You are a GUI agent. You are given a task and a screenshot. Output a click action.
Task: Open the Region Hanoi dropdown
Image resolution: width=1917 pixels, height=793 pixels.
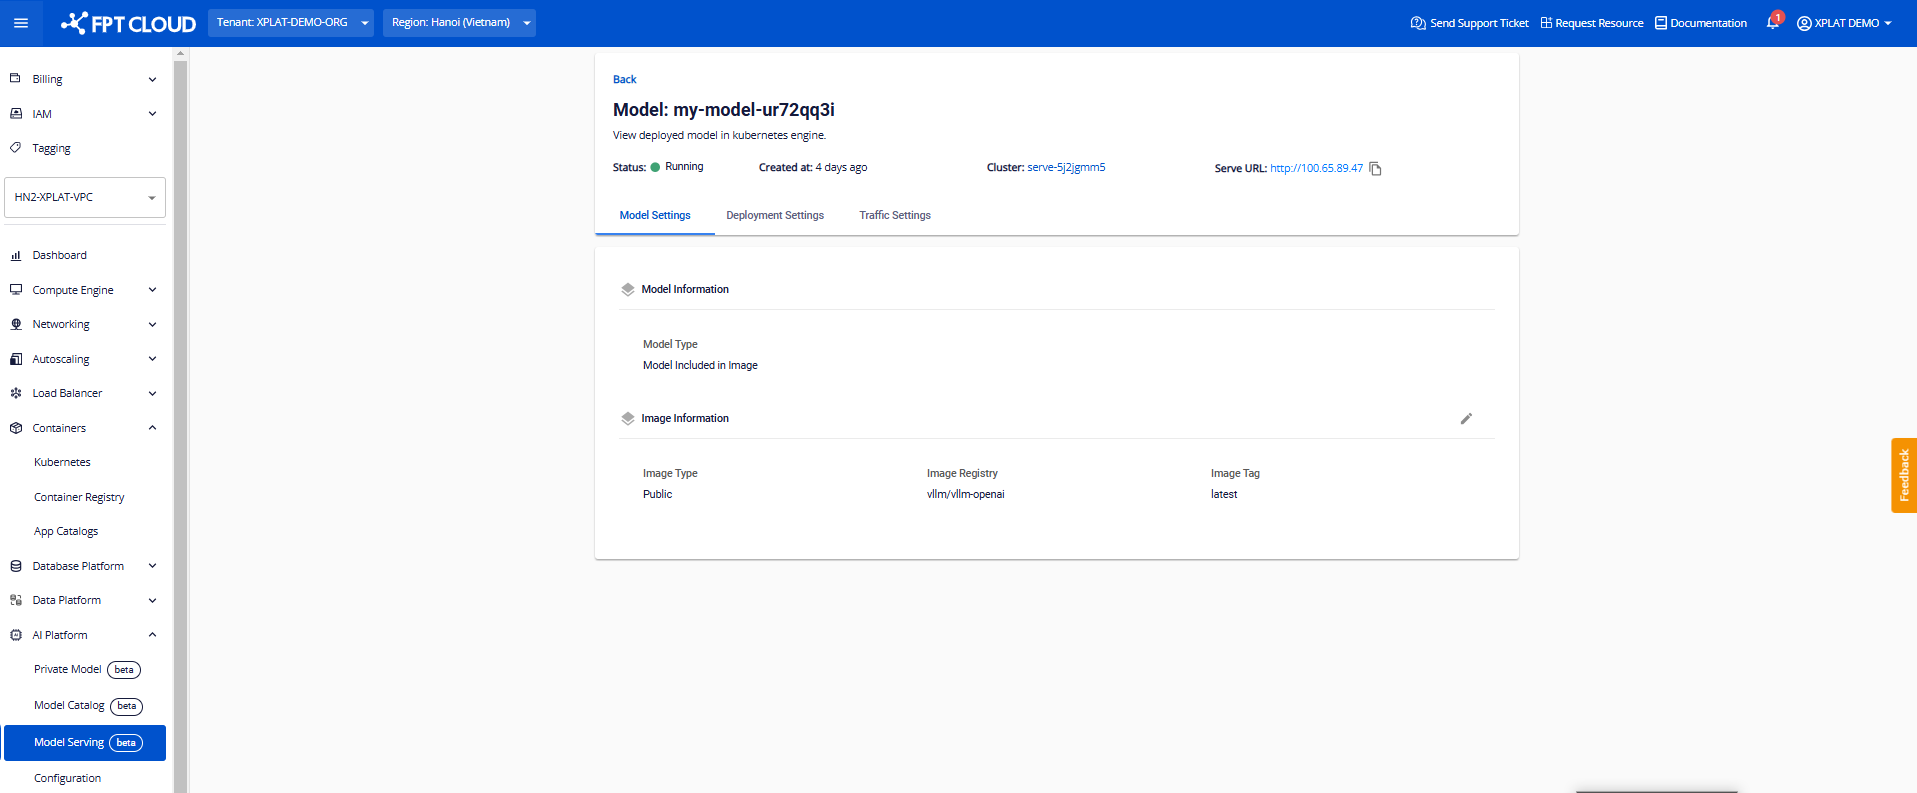pyautogui.click(x=459, y=23)
